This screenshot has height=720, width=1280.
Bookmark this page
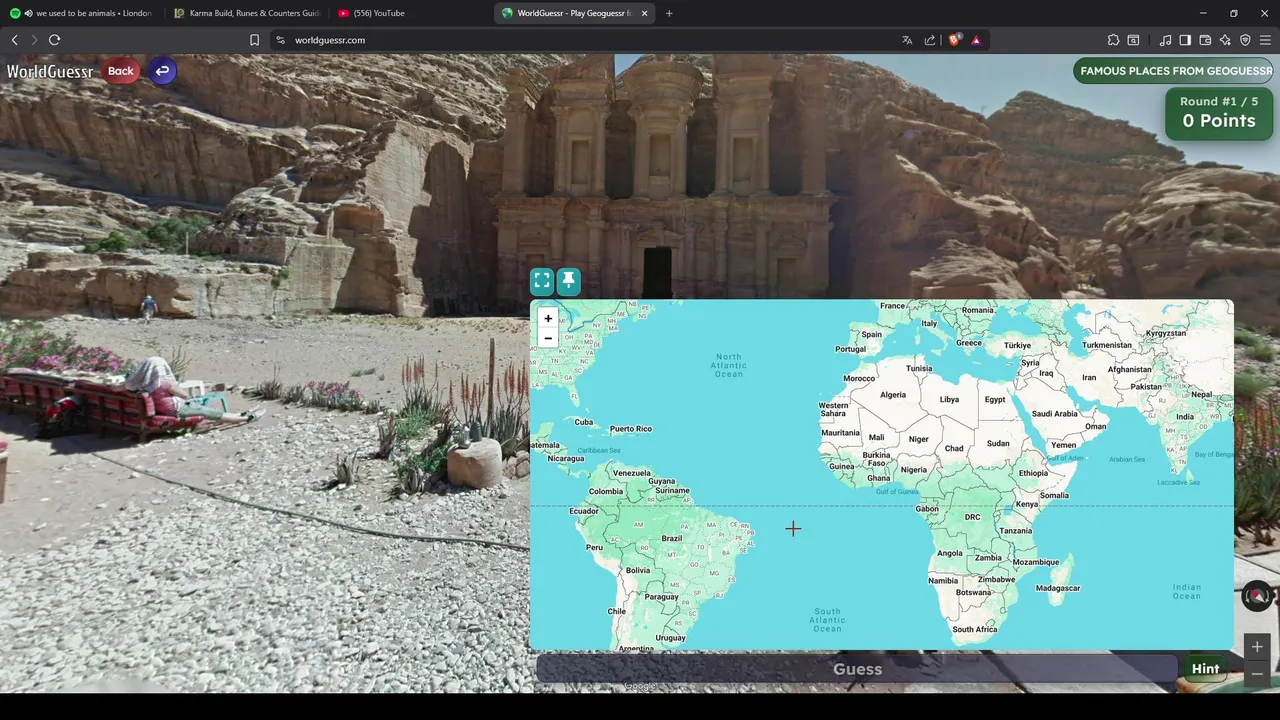[254, 40]
